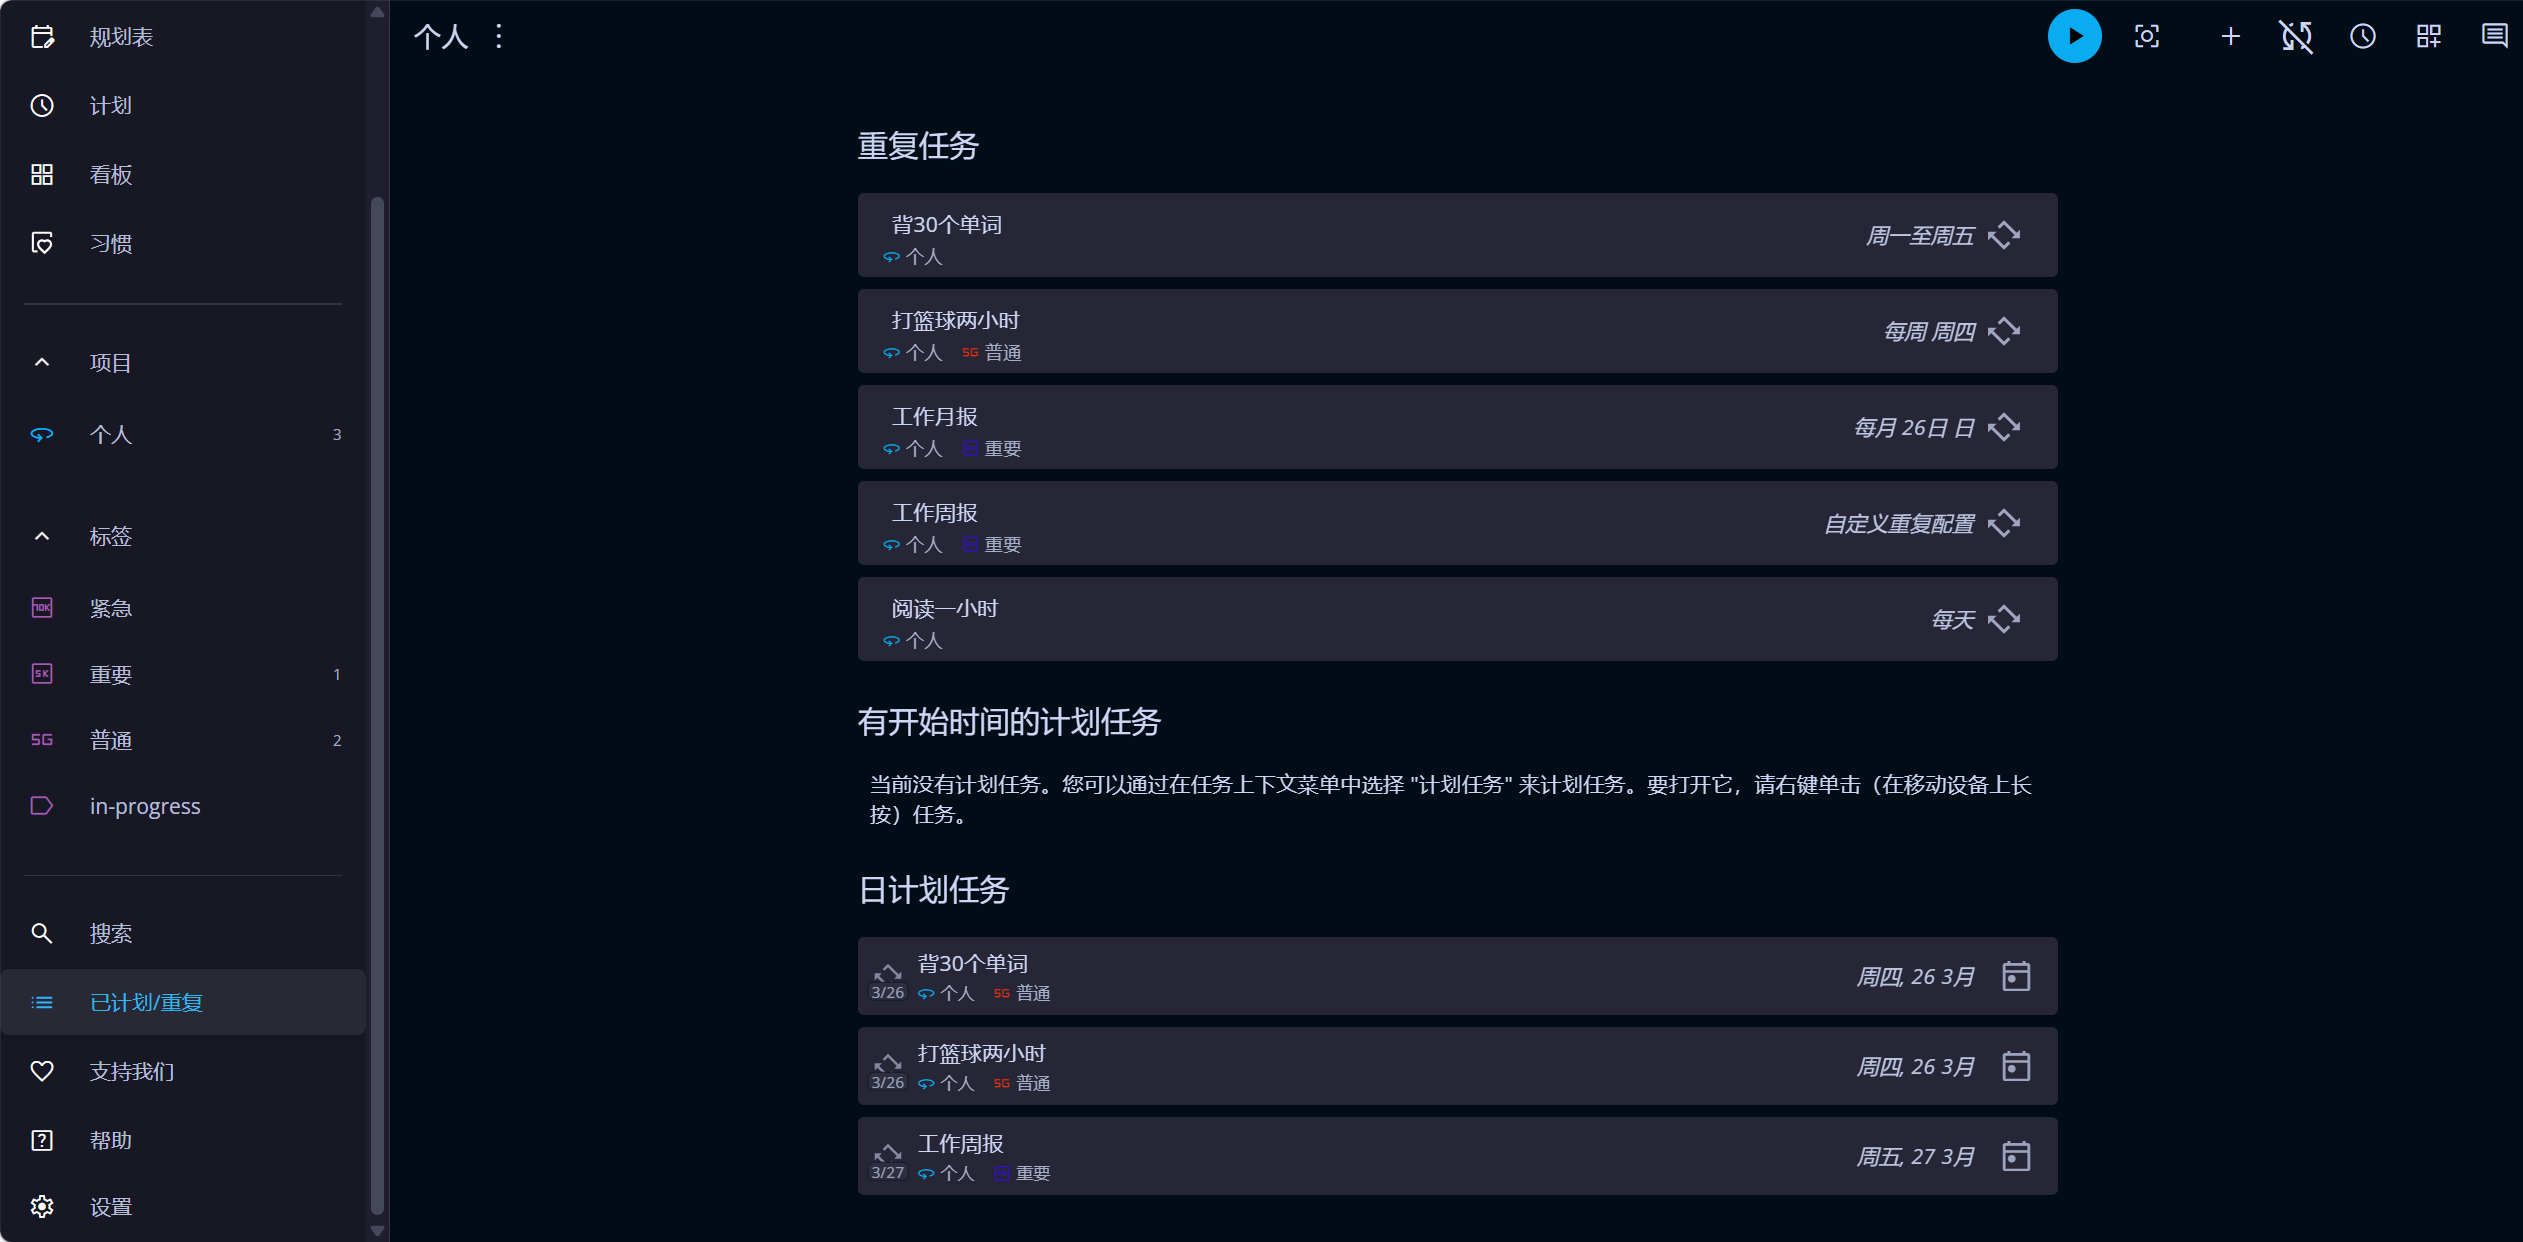2523x1242 pixels.
Task: Click calendar icon on 打篮球两小时 planned task
Action: (x=2016, y=1066)
